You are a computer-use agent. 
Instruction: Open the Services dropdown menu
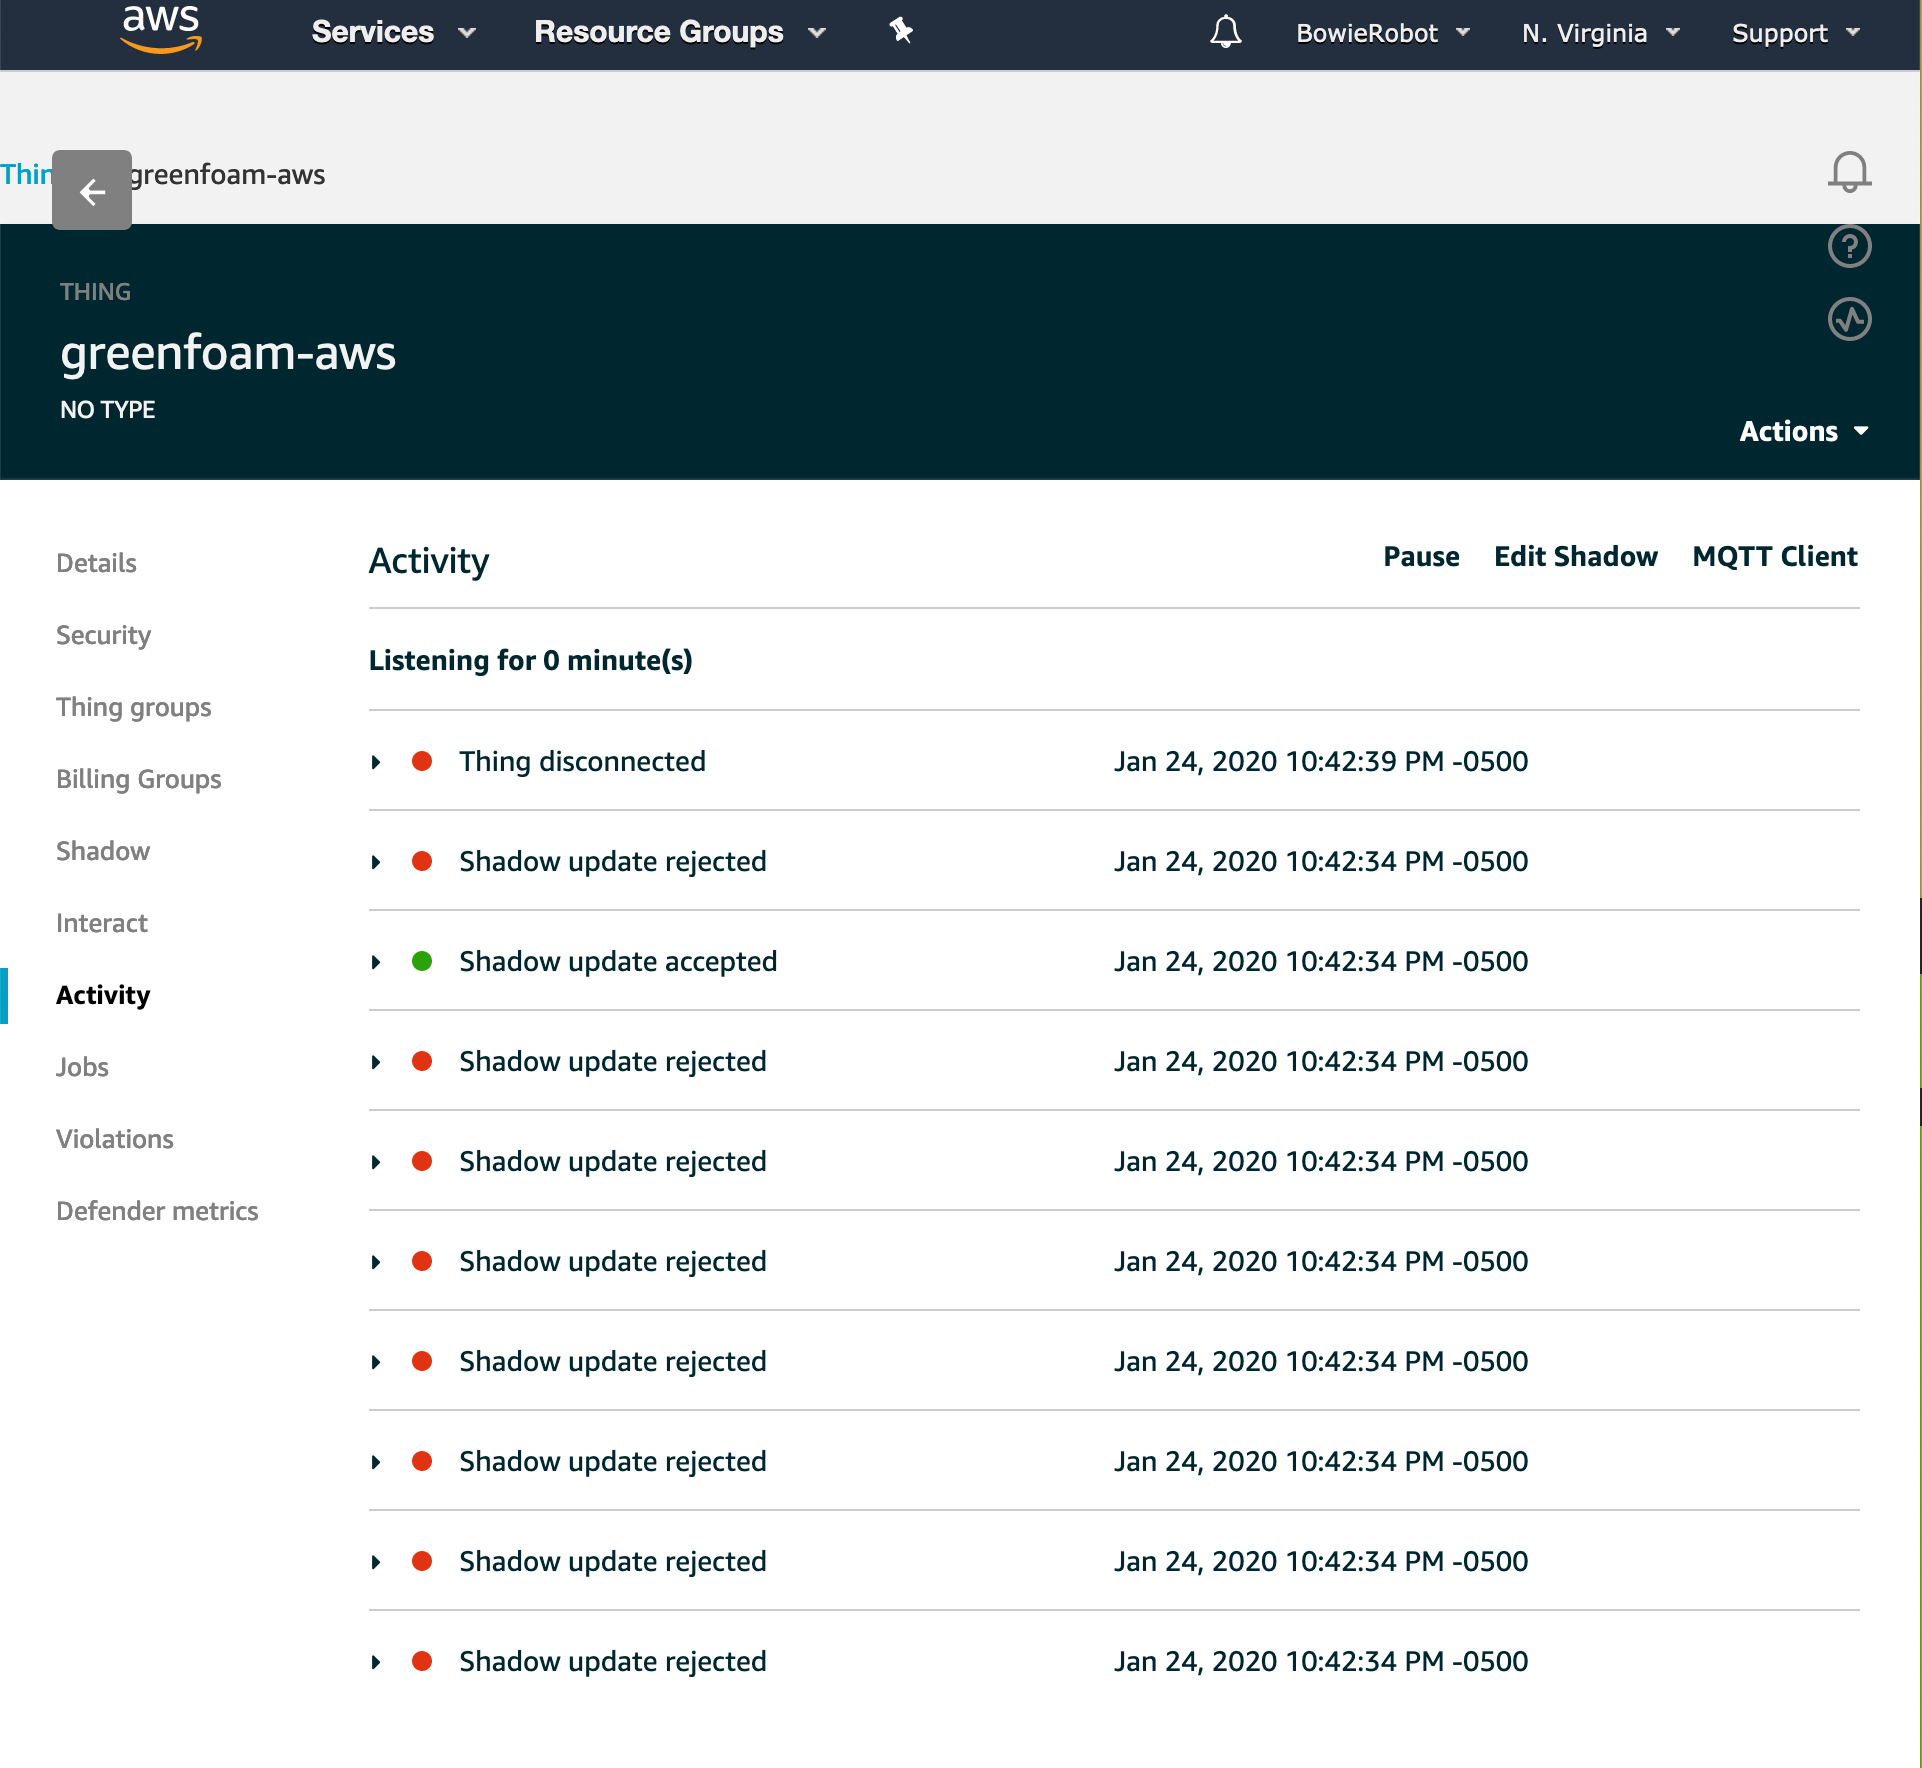tap(393, 32)
